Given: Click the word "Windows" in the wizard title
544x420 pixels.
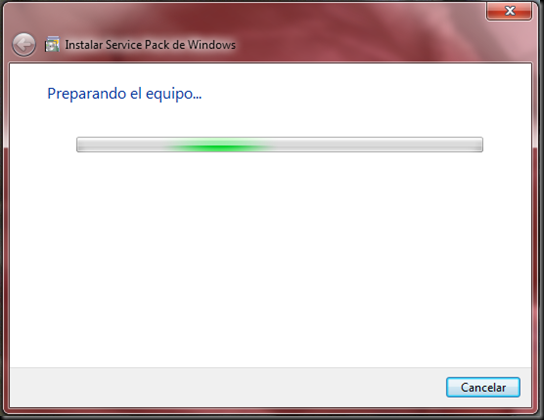Looking at the screenshot, I should (x=212, y=45).
